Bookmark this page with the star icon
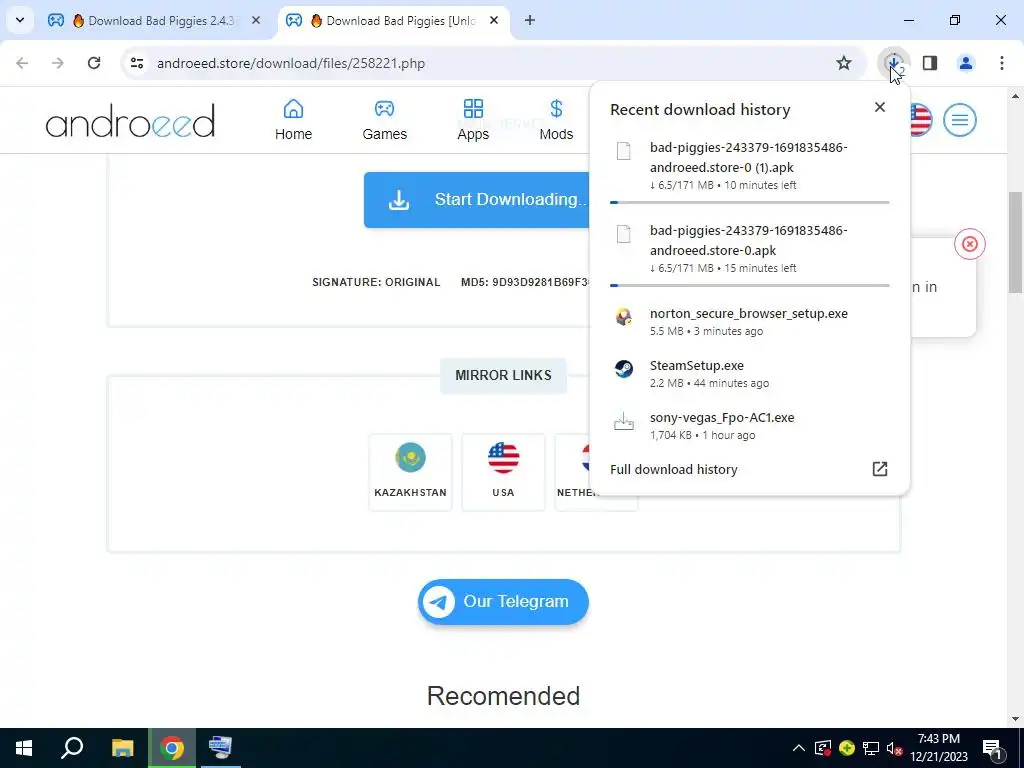 pos(844,63)
